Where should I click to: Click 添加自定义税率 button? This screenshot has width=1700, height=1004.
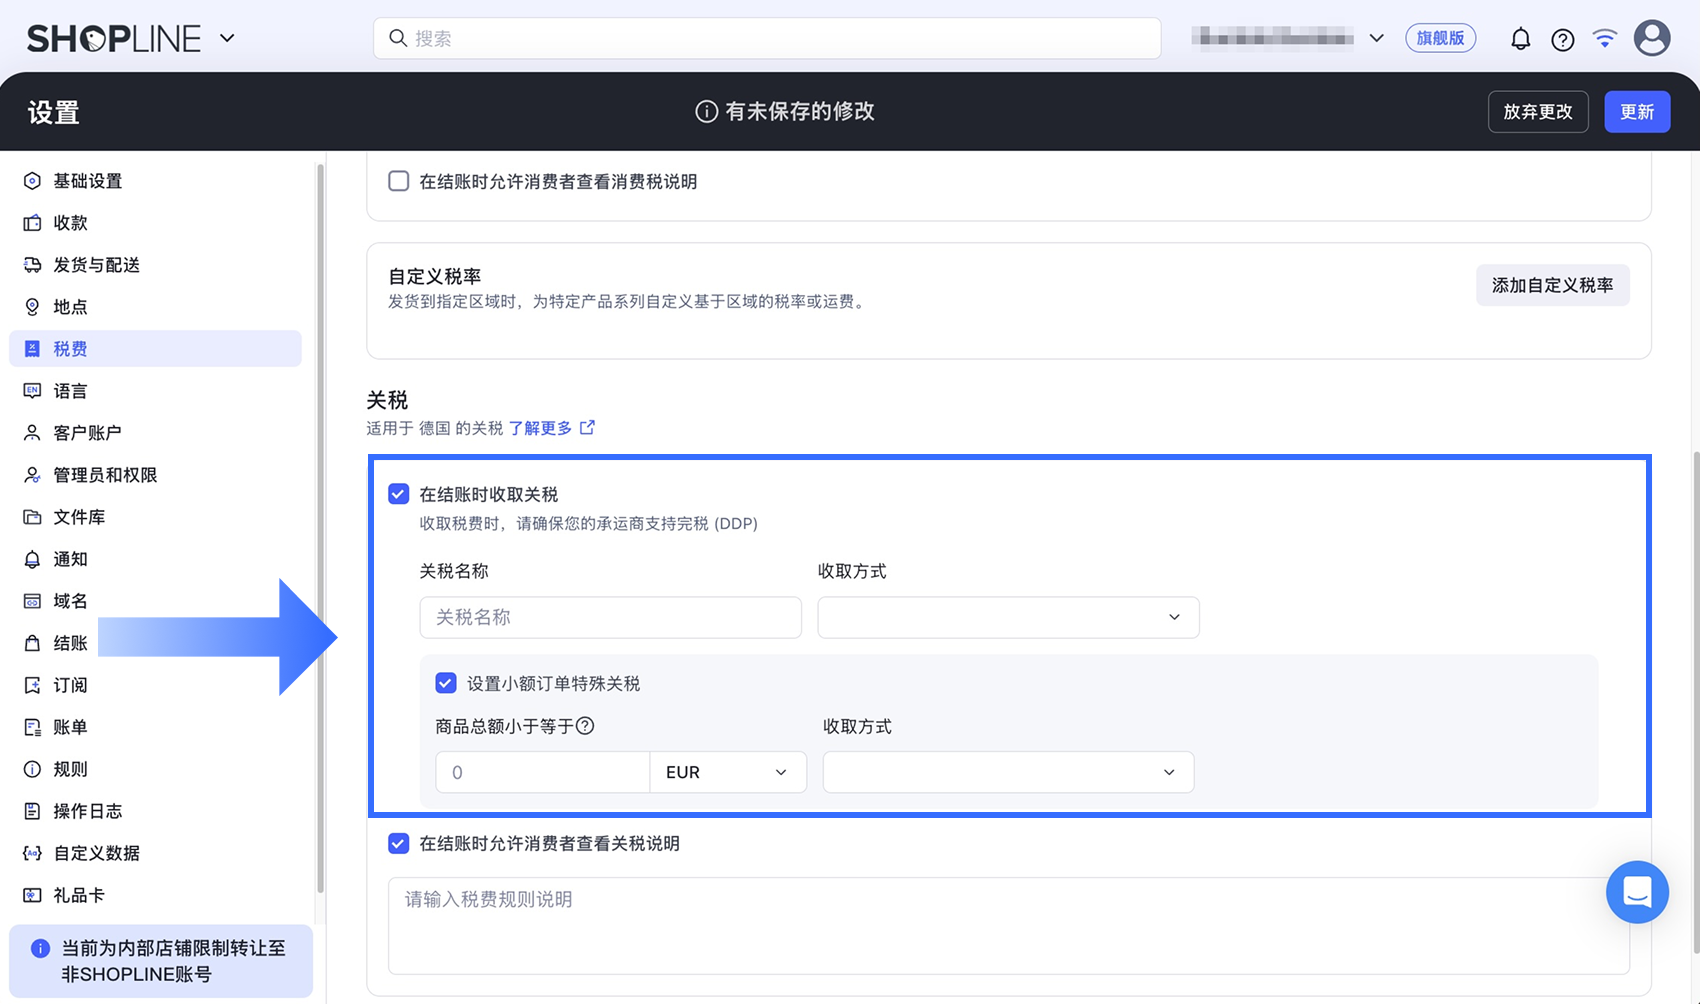pos(1552,285)
